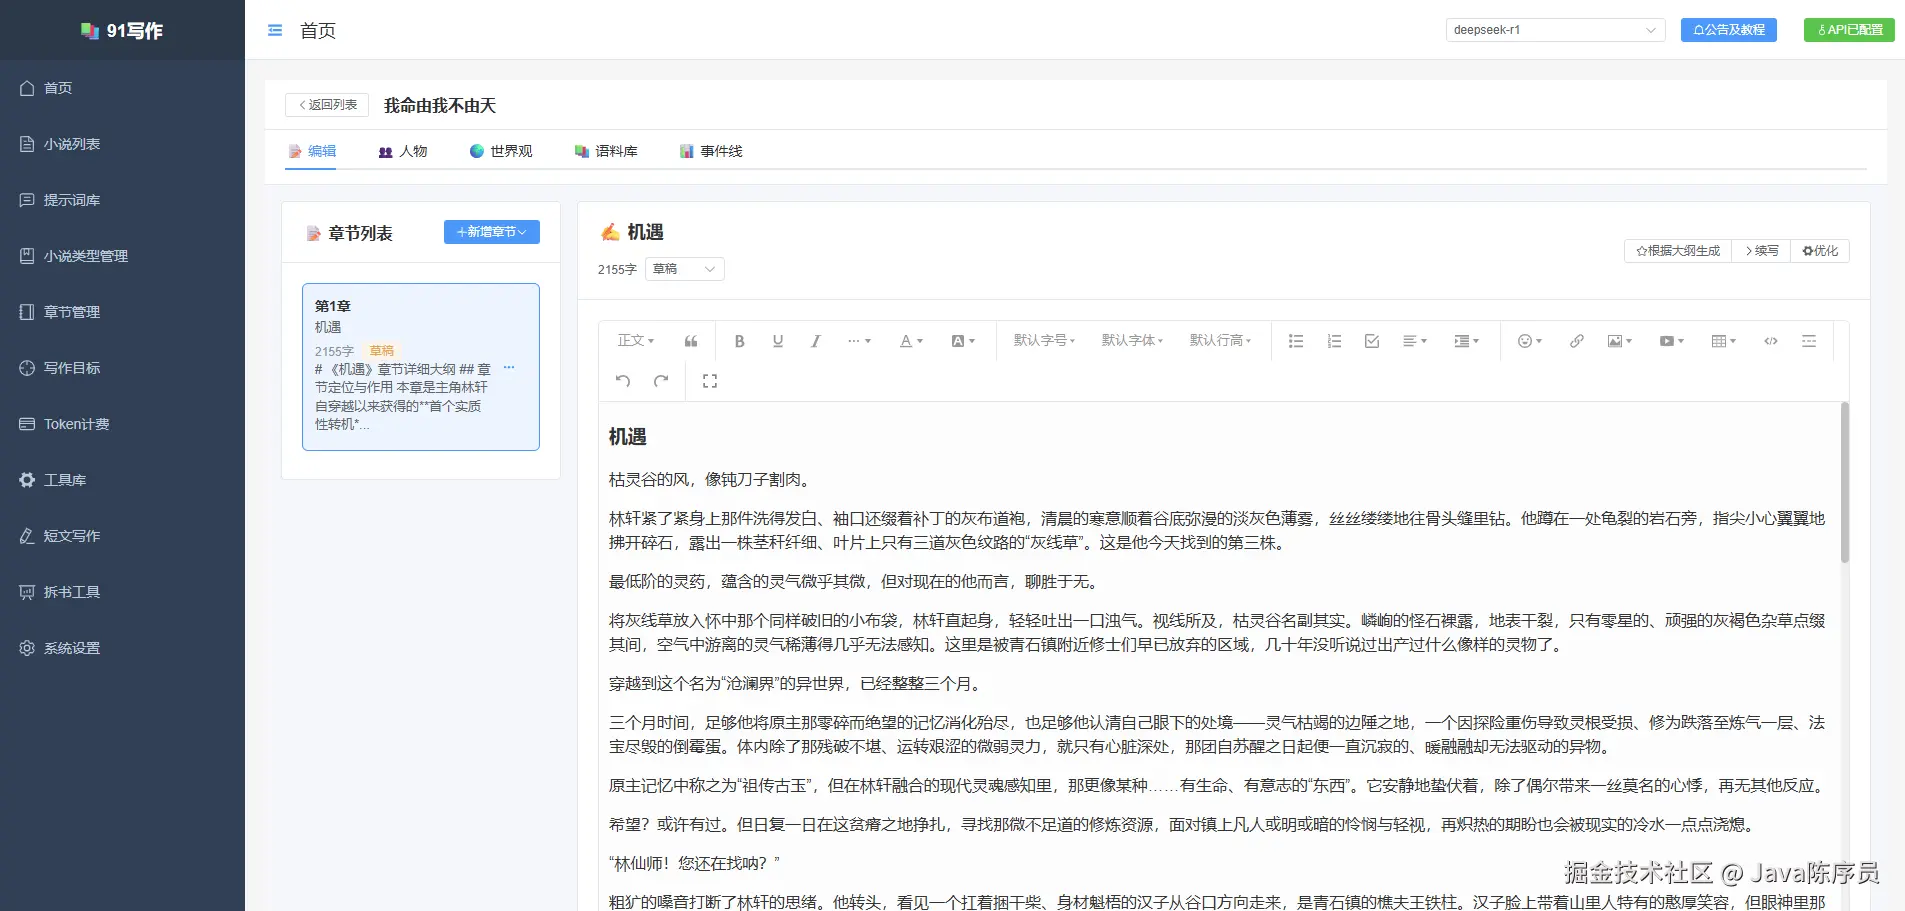Open 工具库 in the sidebar
Image resolution: width=1905 pixels, height=911 pixels.
122,480
